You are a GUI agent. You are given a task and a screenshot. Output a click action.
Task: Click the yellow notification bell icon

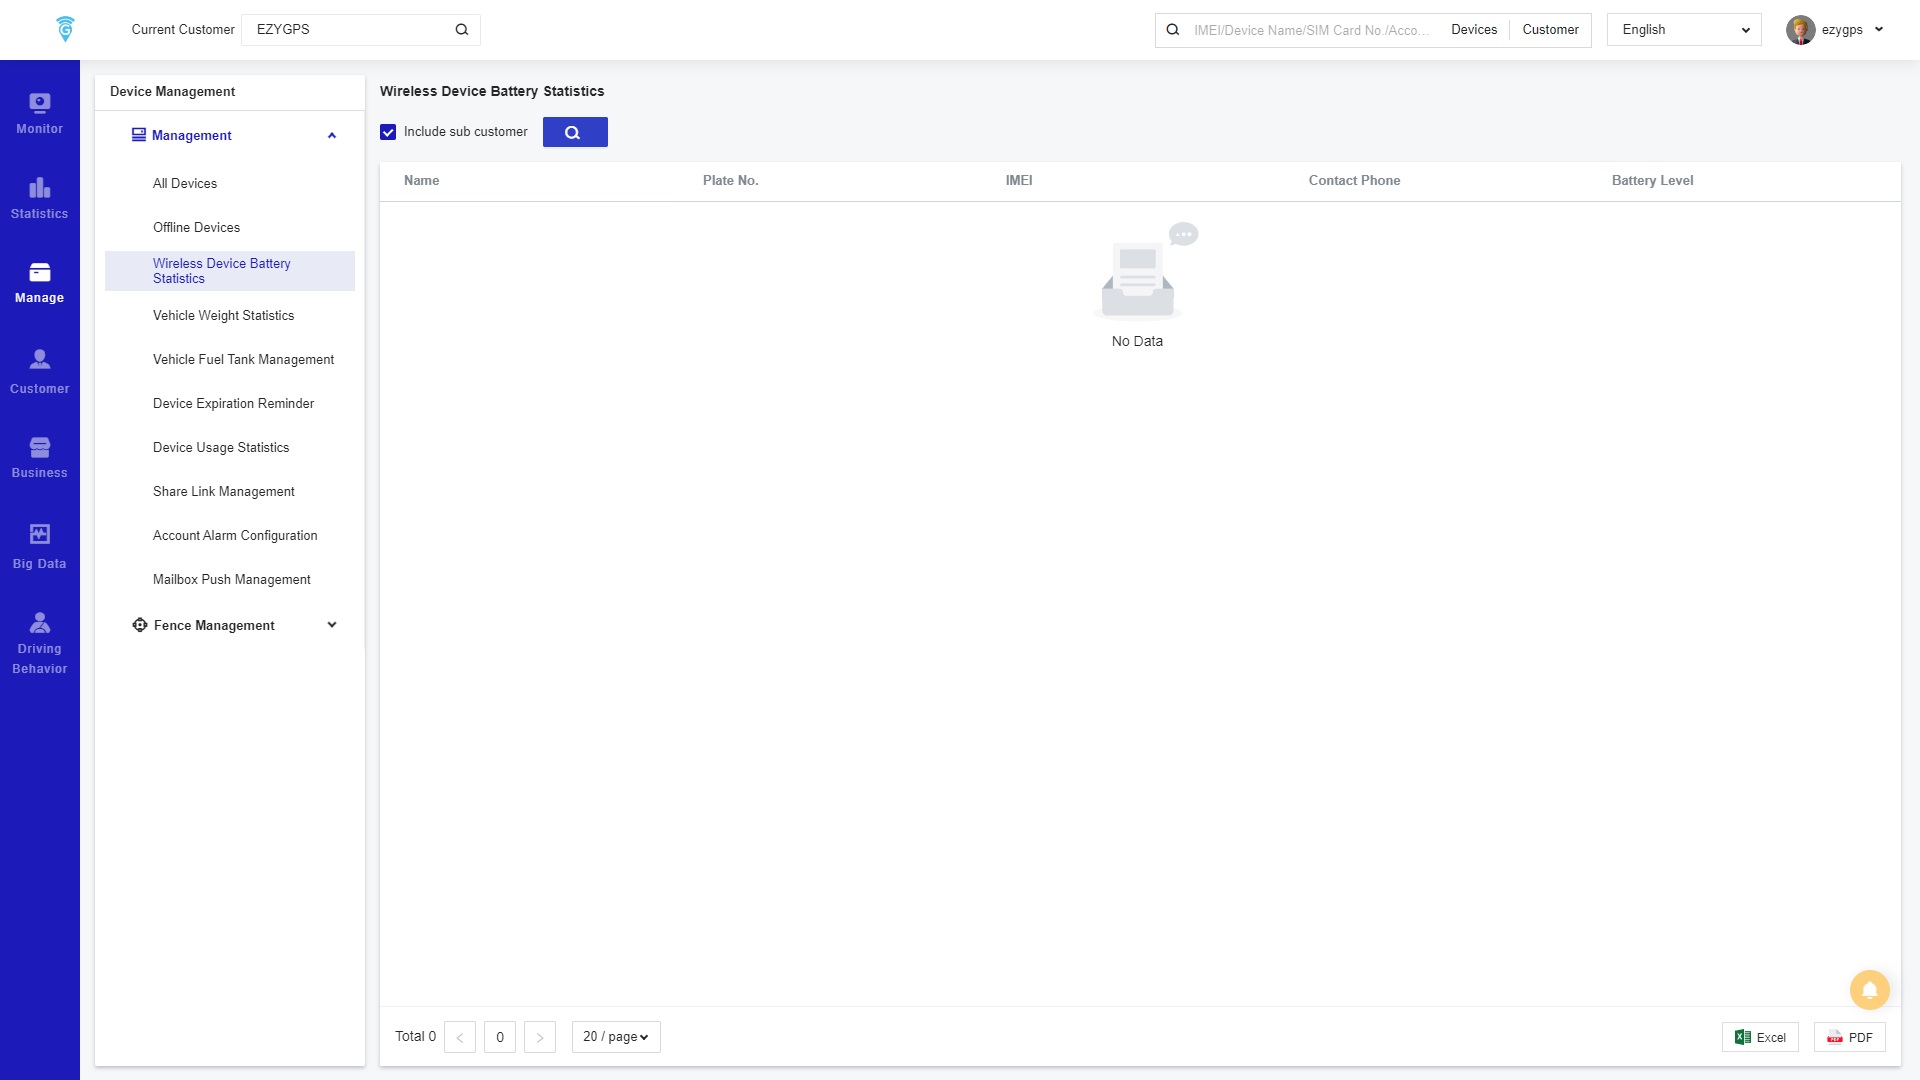(x=1869, y=990)
